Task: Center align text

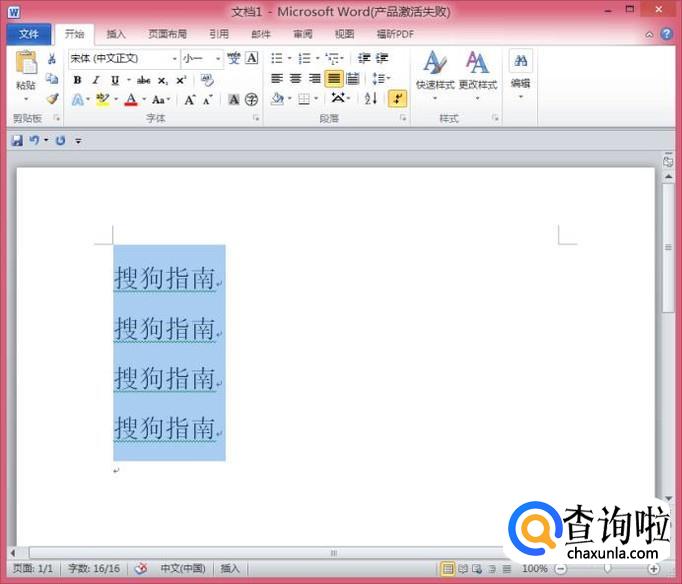Action: [x=296, y=79]
